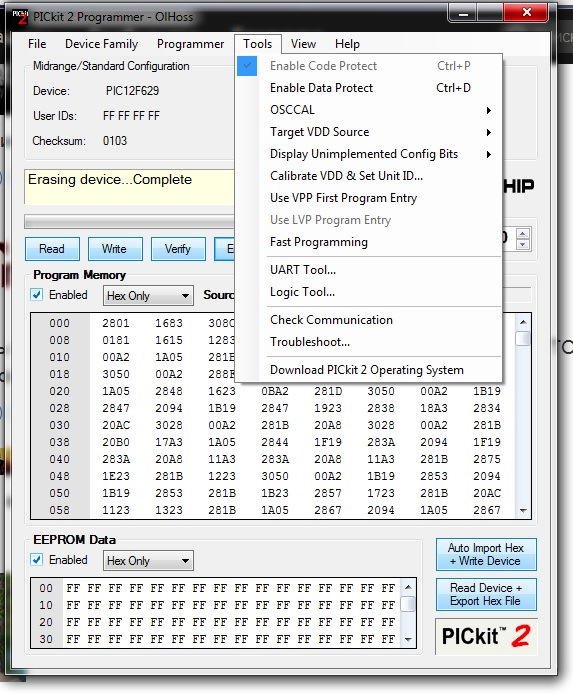
Task: Click first FF byte in EEPROM row 00
Action: [73, 588]
